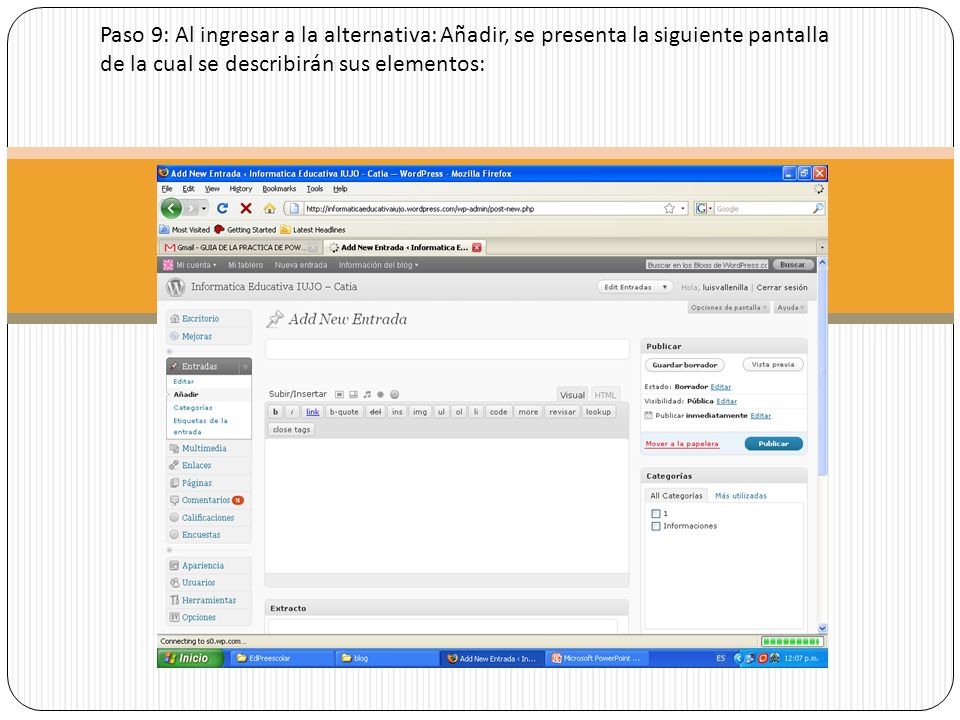The image size is (960, 720).
Task: Click Mover a la papelera link
Action: tap(681, 444)
